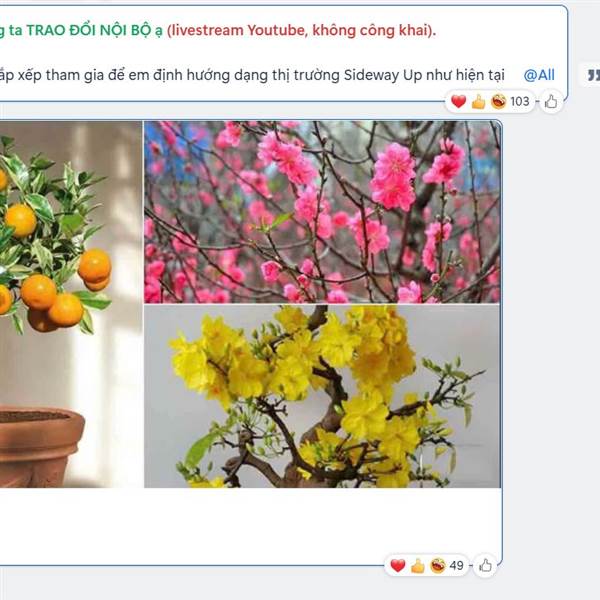This screenshot has height=600, width=600.
Task: Click thumbs-up emoji on the 103-reaction message
Action: point(478,102)
